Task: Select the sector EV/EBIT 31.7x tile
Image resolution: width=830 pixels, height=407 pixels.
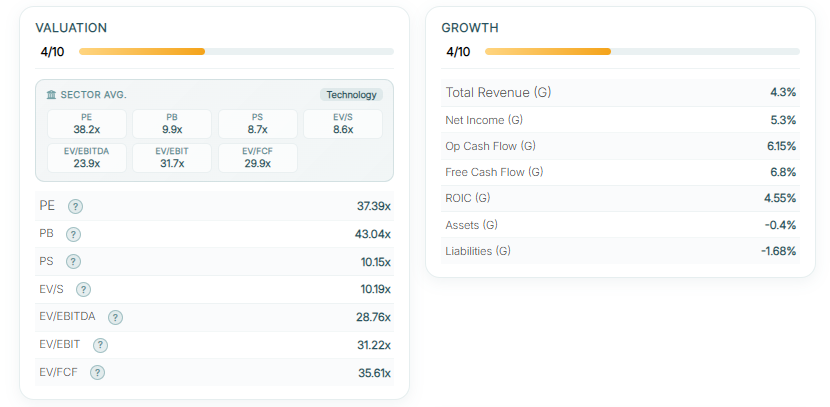Action: [x=172, y=158]
